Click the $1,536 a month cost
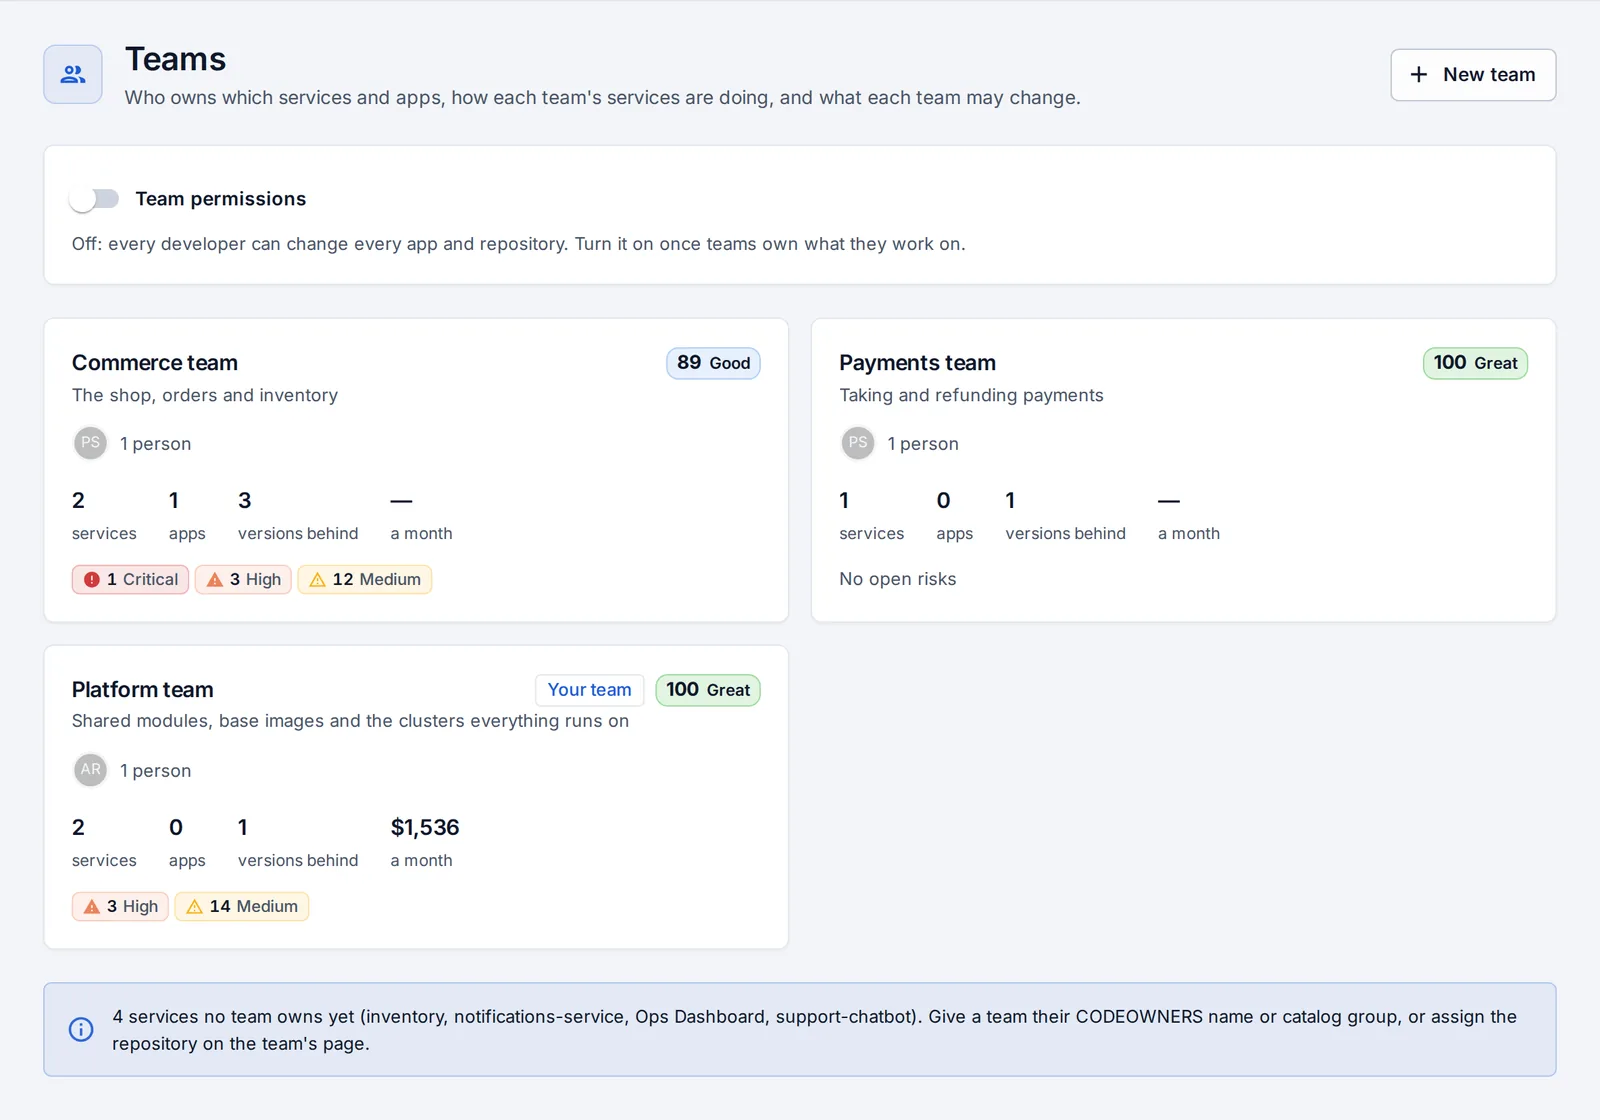 (425, 842)
